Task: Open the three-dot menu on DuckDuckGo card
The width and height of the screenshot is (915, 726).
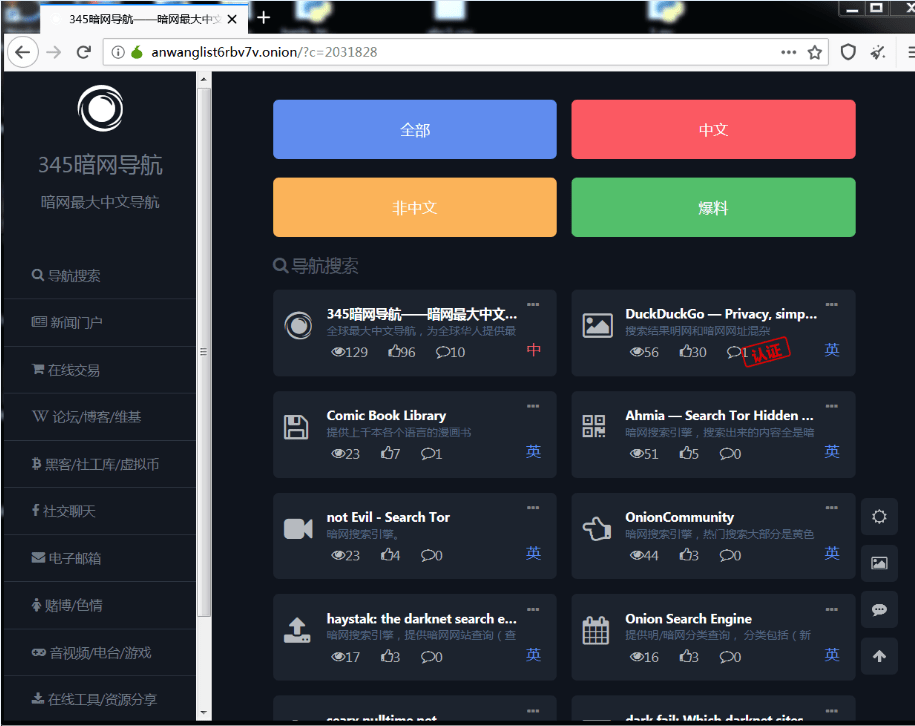Action: [832, 305]
